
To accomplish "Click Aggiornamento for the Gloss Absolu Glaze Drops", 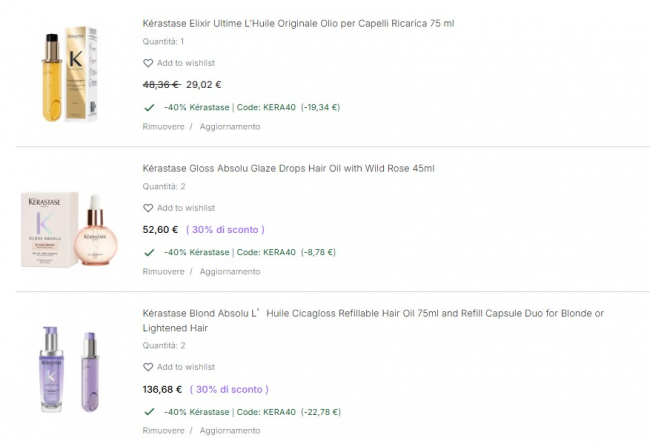I will [230, 272].
